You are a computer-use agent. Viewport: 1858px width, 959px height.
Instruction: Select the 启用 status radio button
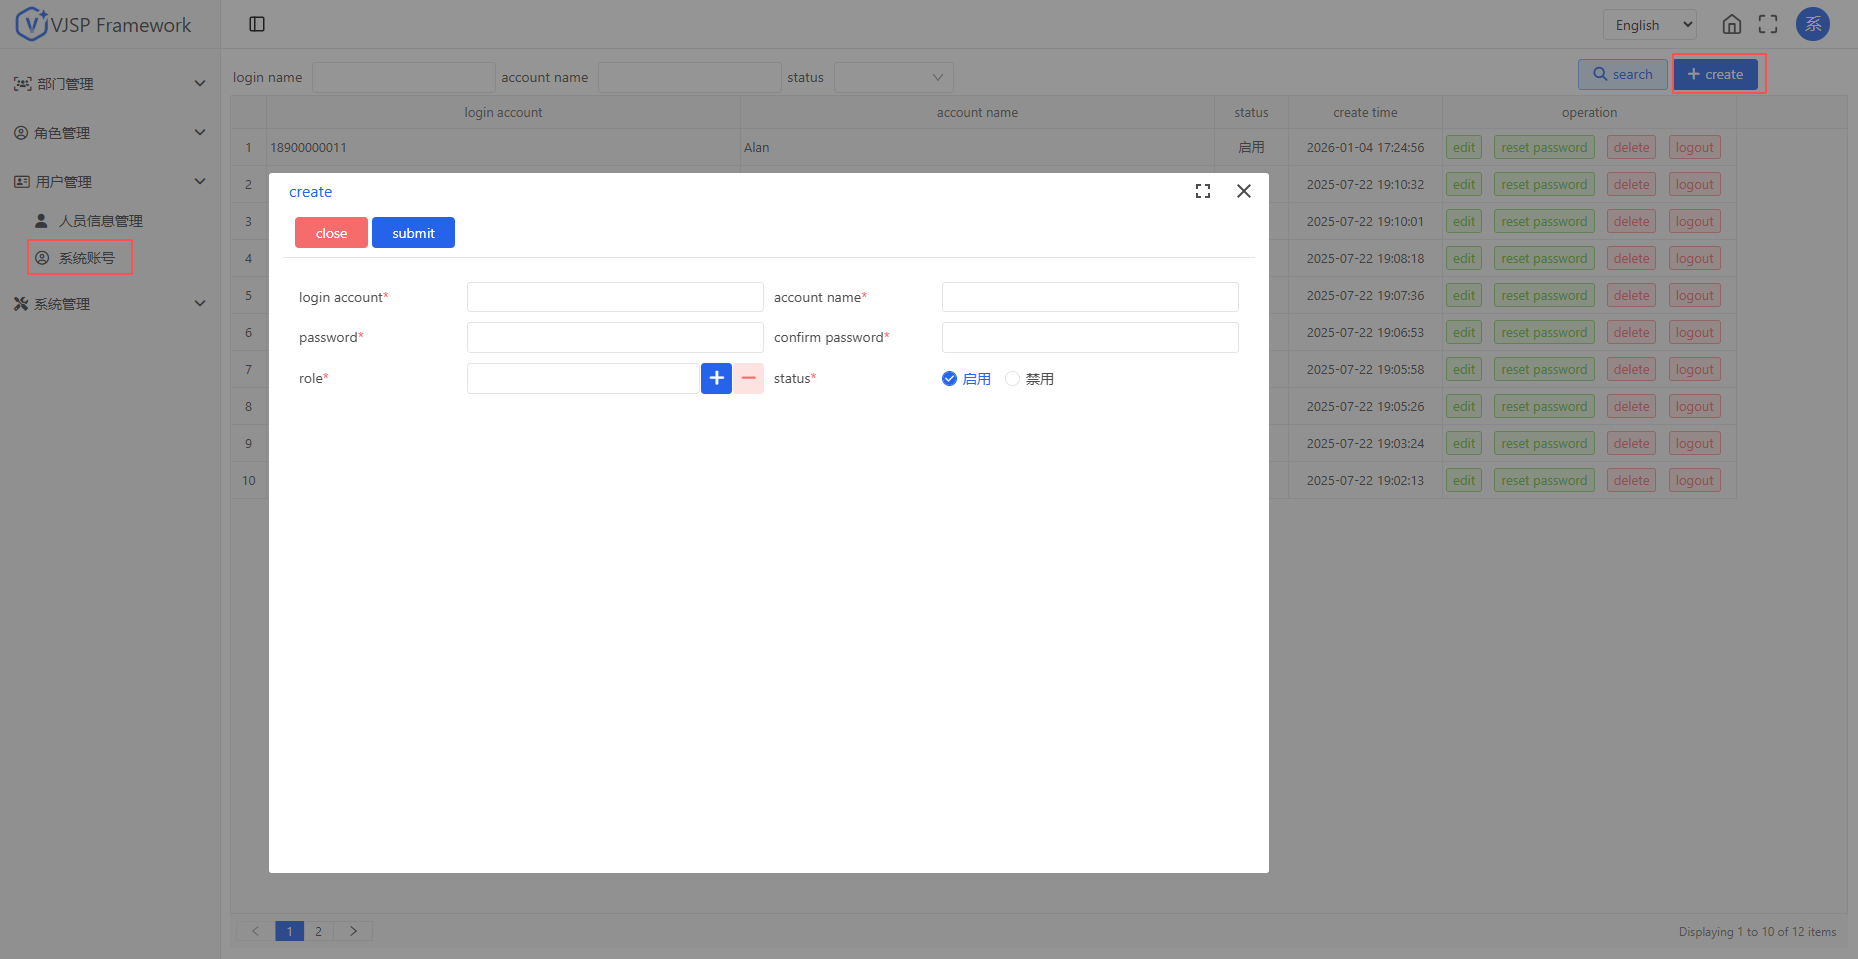pyautogui.click(x=950, y=378)
